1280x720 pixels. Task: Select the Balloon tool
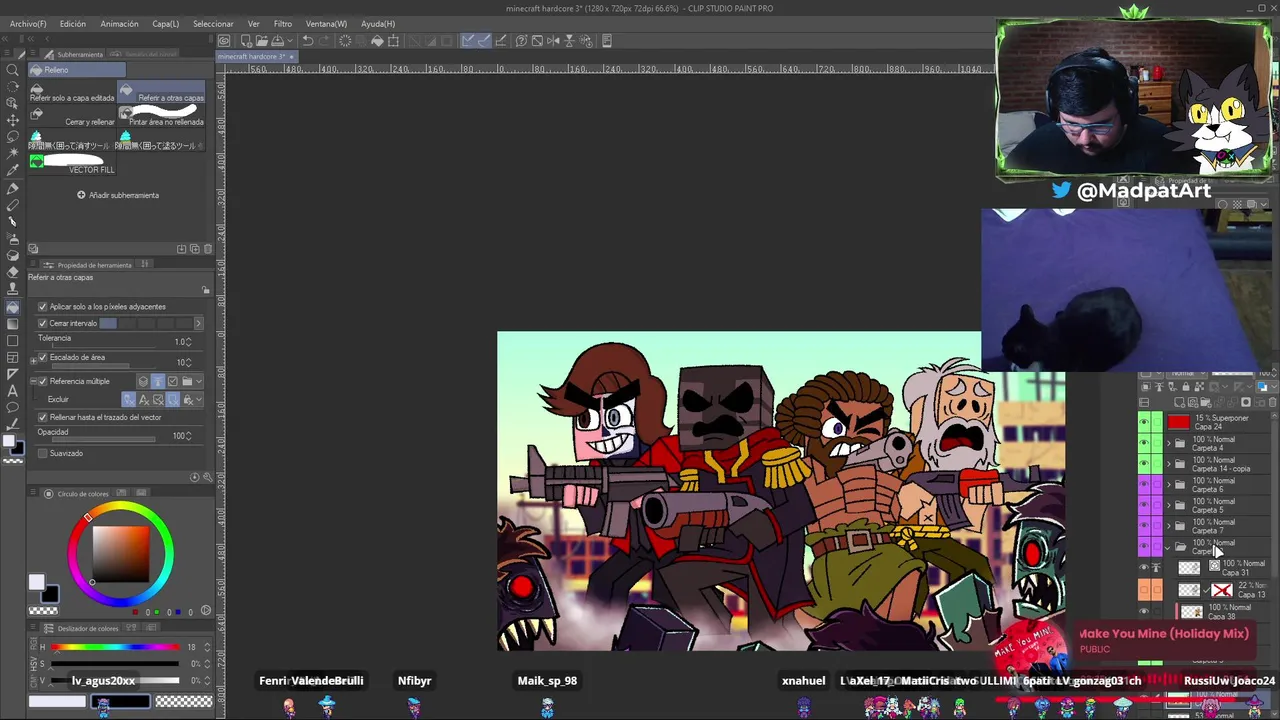(13, 407)
